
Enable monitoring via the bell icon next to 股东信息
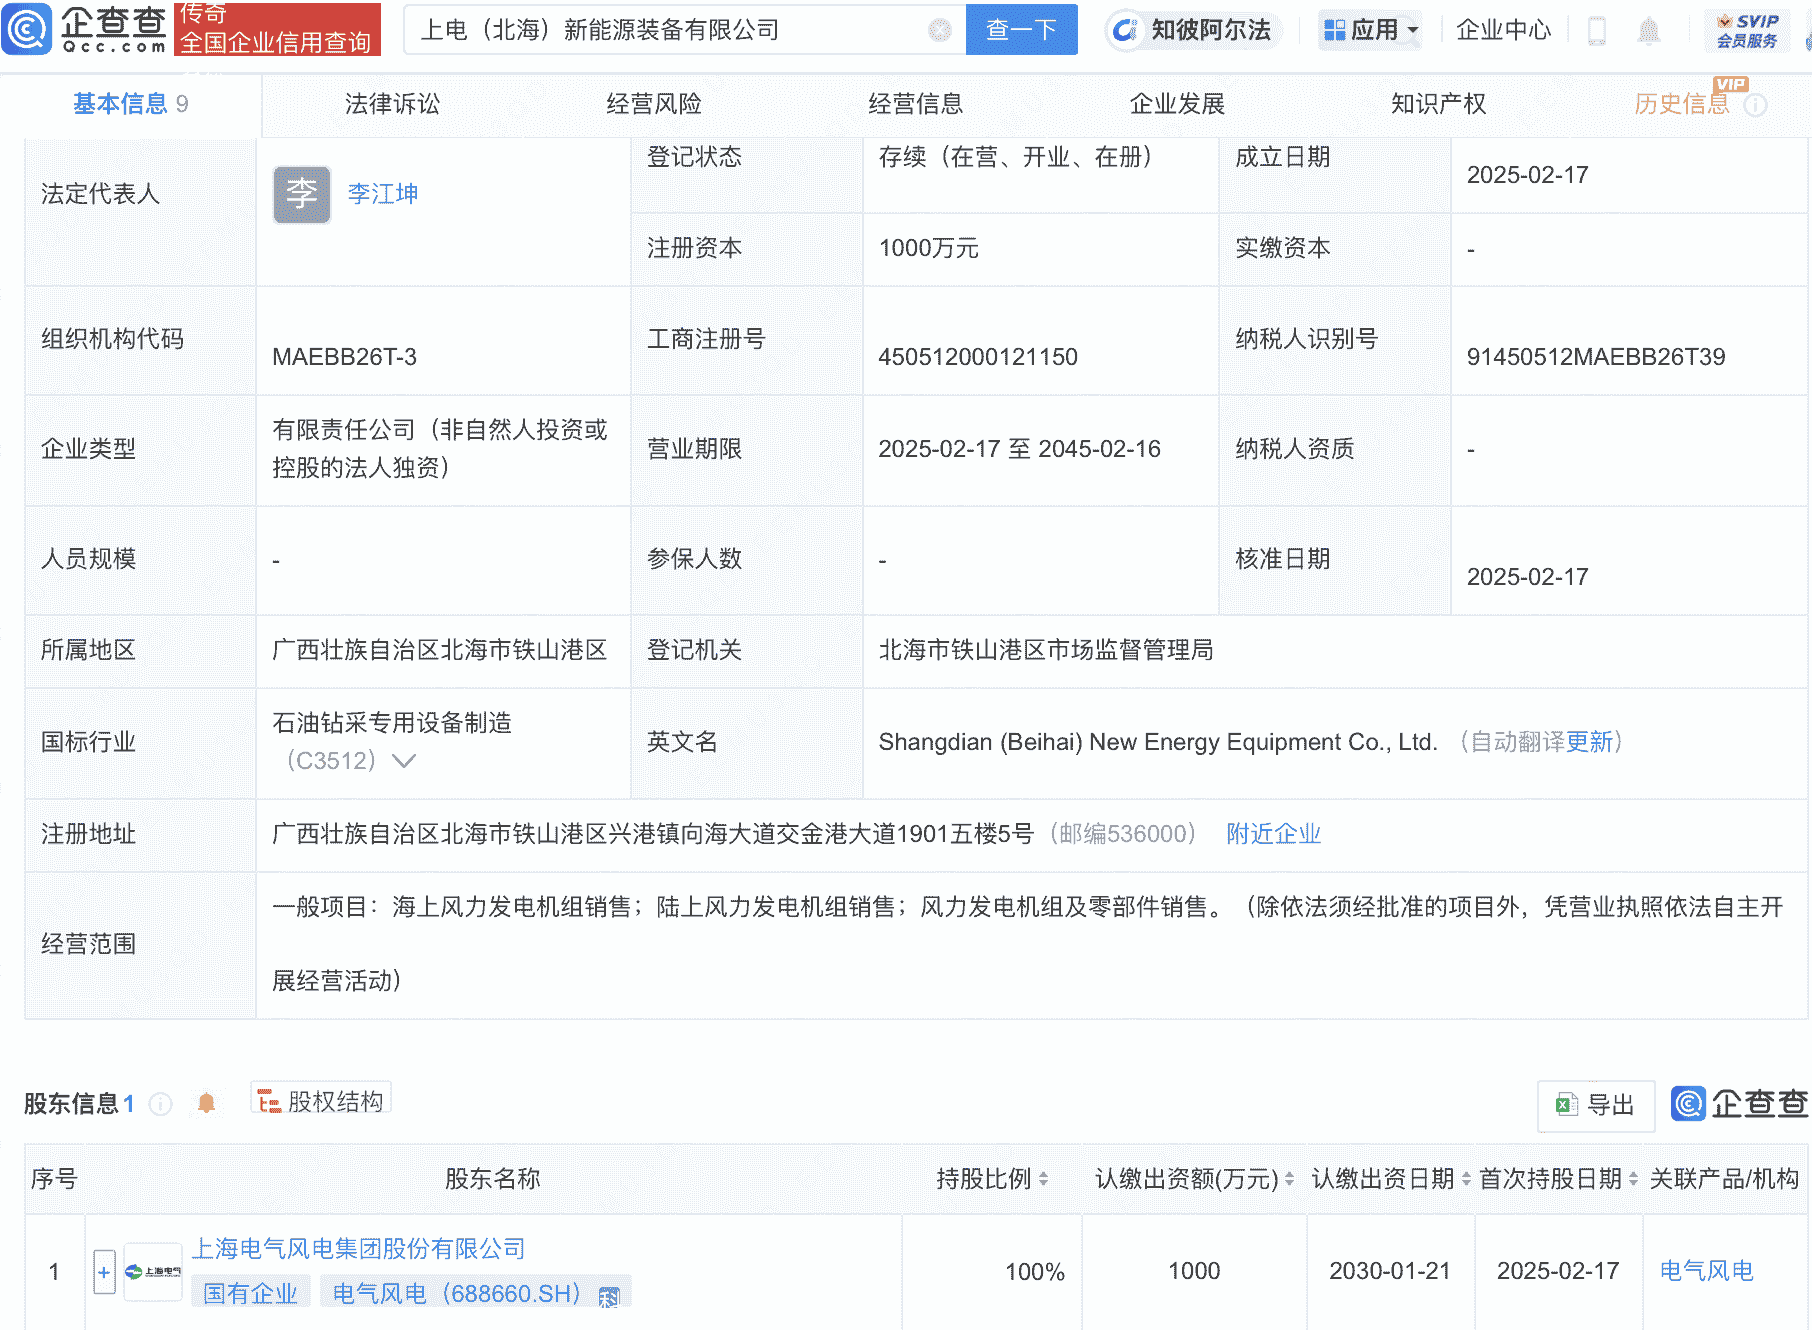(207, 1104)
